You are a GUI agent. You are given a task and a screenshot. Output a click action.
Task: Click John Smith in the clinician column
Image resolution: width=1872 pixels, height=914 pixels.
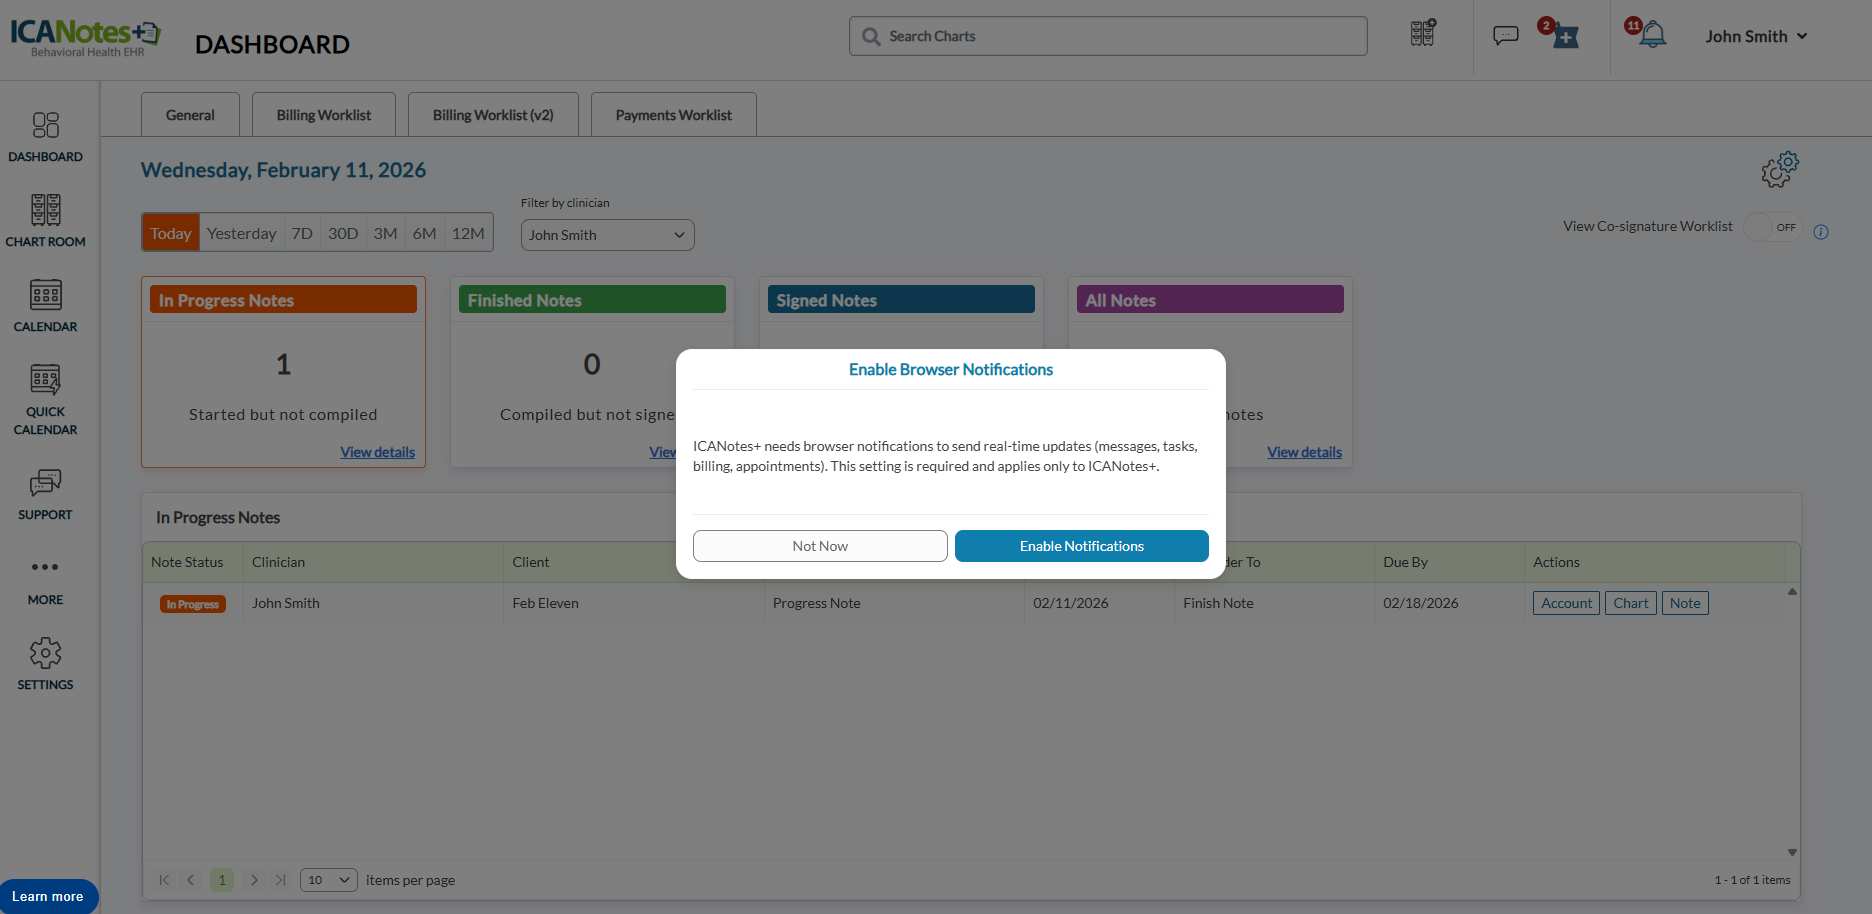click(x=285, y=603)
